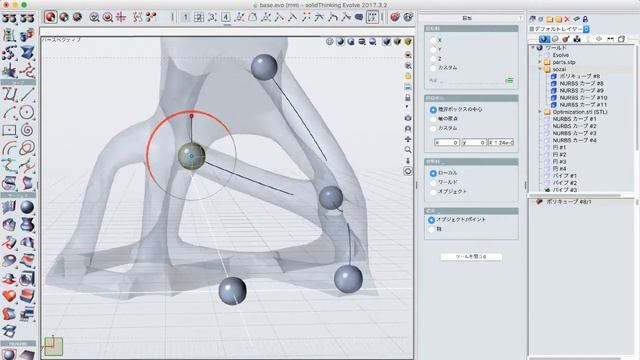The image size is (640, 360).
Task: Collapse the ワールド tree root
Action: coord(533,48)
